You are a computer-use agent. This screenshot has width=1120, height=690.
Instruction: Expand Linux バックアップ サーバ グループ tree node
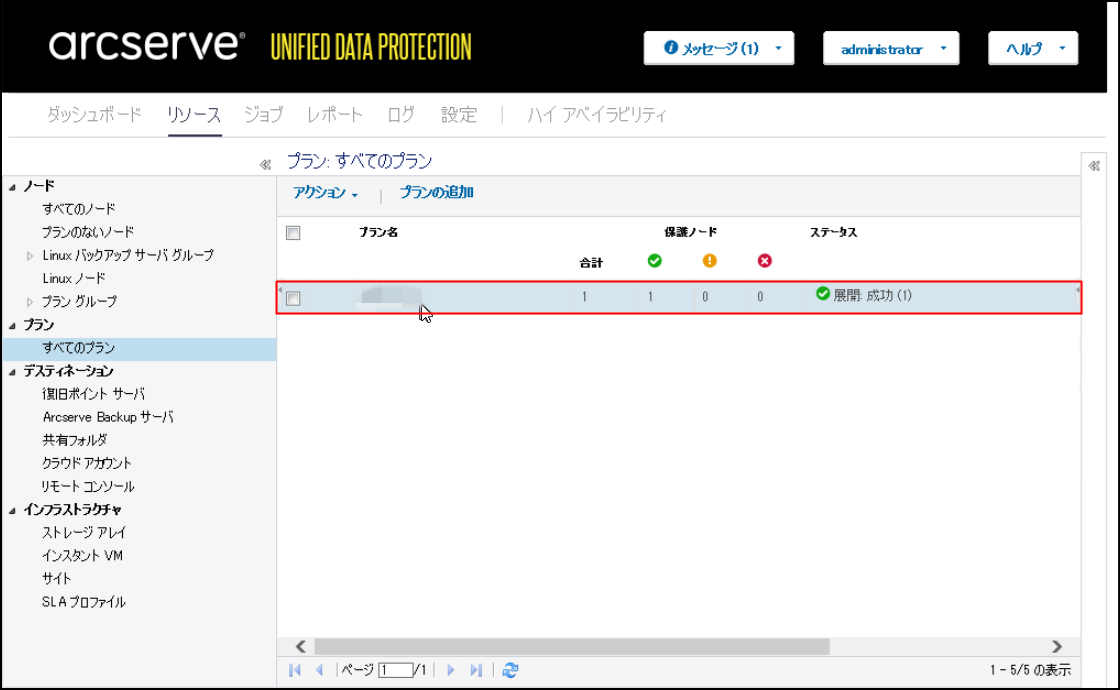(x=29, y=256)
